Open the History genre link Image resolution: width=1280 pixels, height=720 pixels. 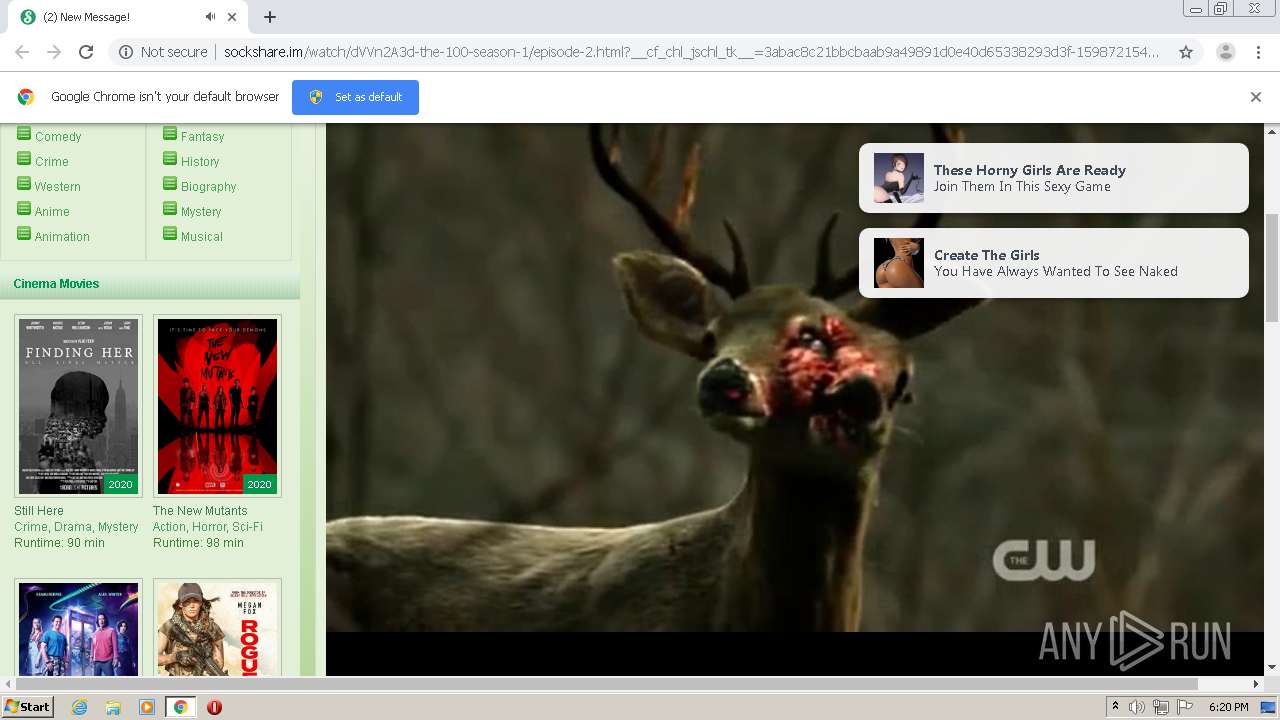pyautogui.click(x=200, y=162)
